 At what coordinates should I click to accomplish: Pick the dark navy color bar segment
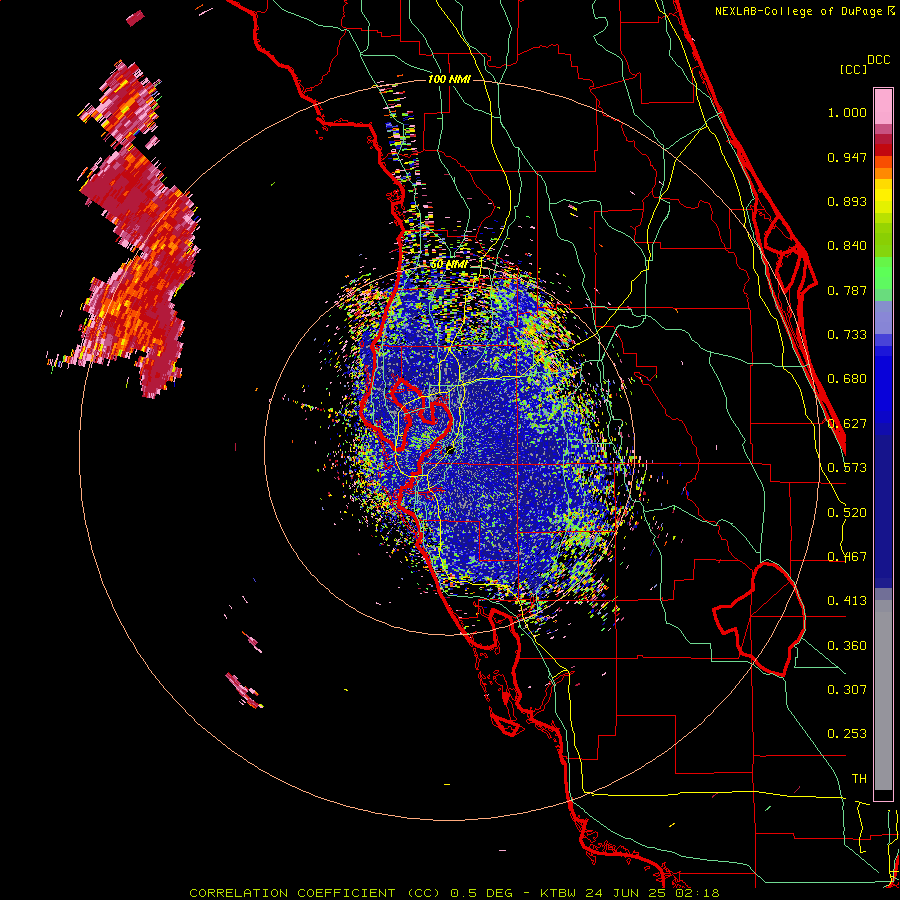click(x=883, y=510)
